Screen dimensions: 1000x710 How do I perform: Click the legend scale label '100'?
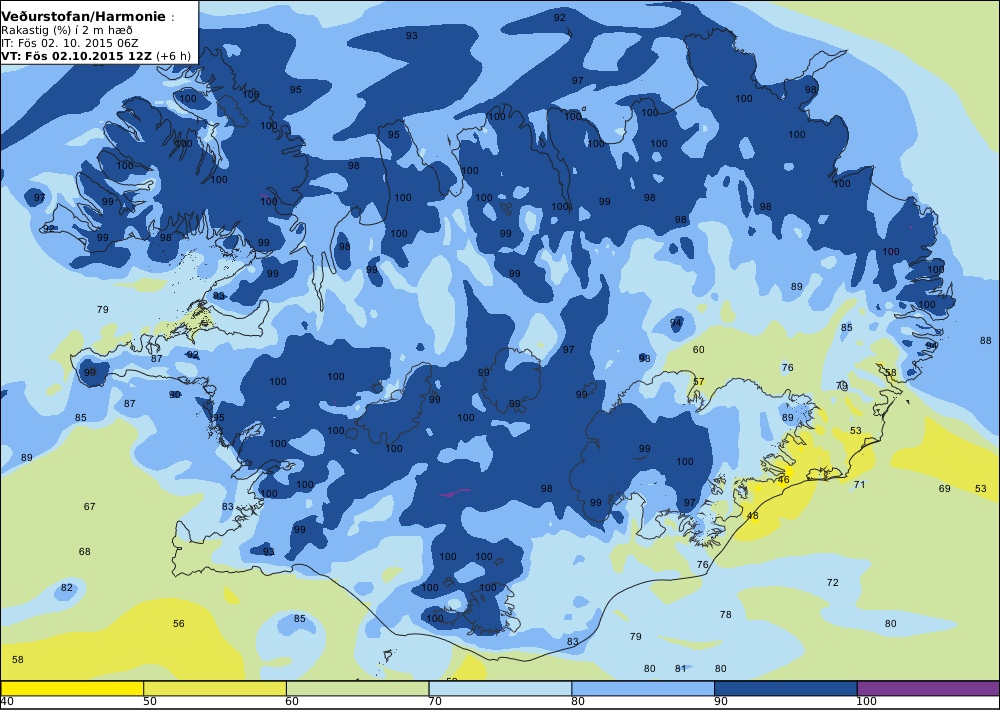tap(866, 702)
